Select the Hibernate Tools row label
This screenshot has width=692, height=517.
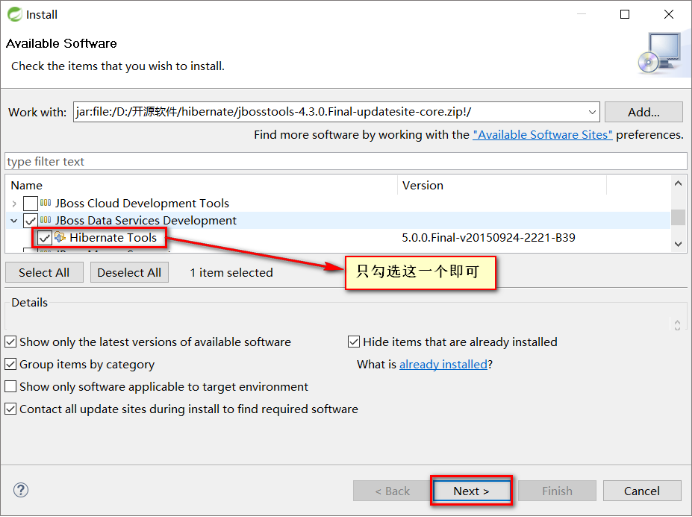pos(113,238)
